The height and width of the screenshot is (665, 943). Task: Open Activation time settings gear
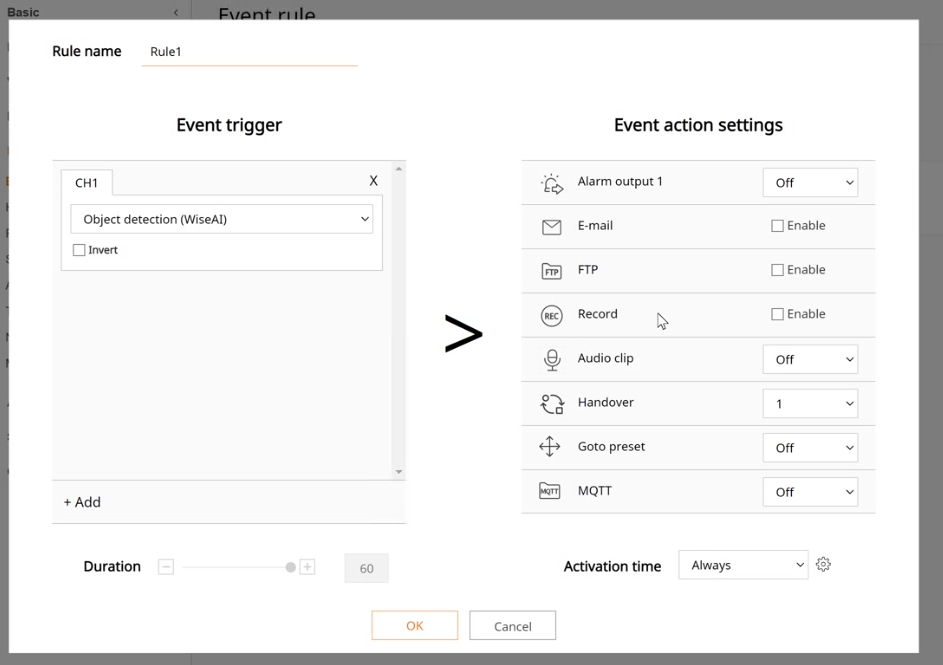[x=823, y=565]
